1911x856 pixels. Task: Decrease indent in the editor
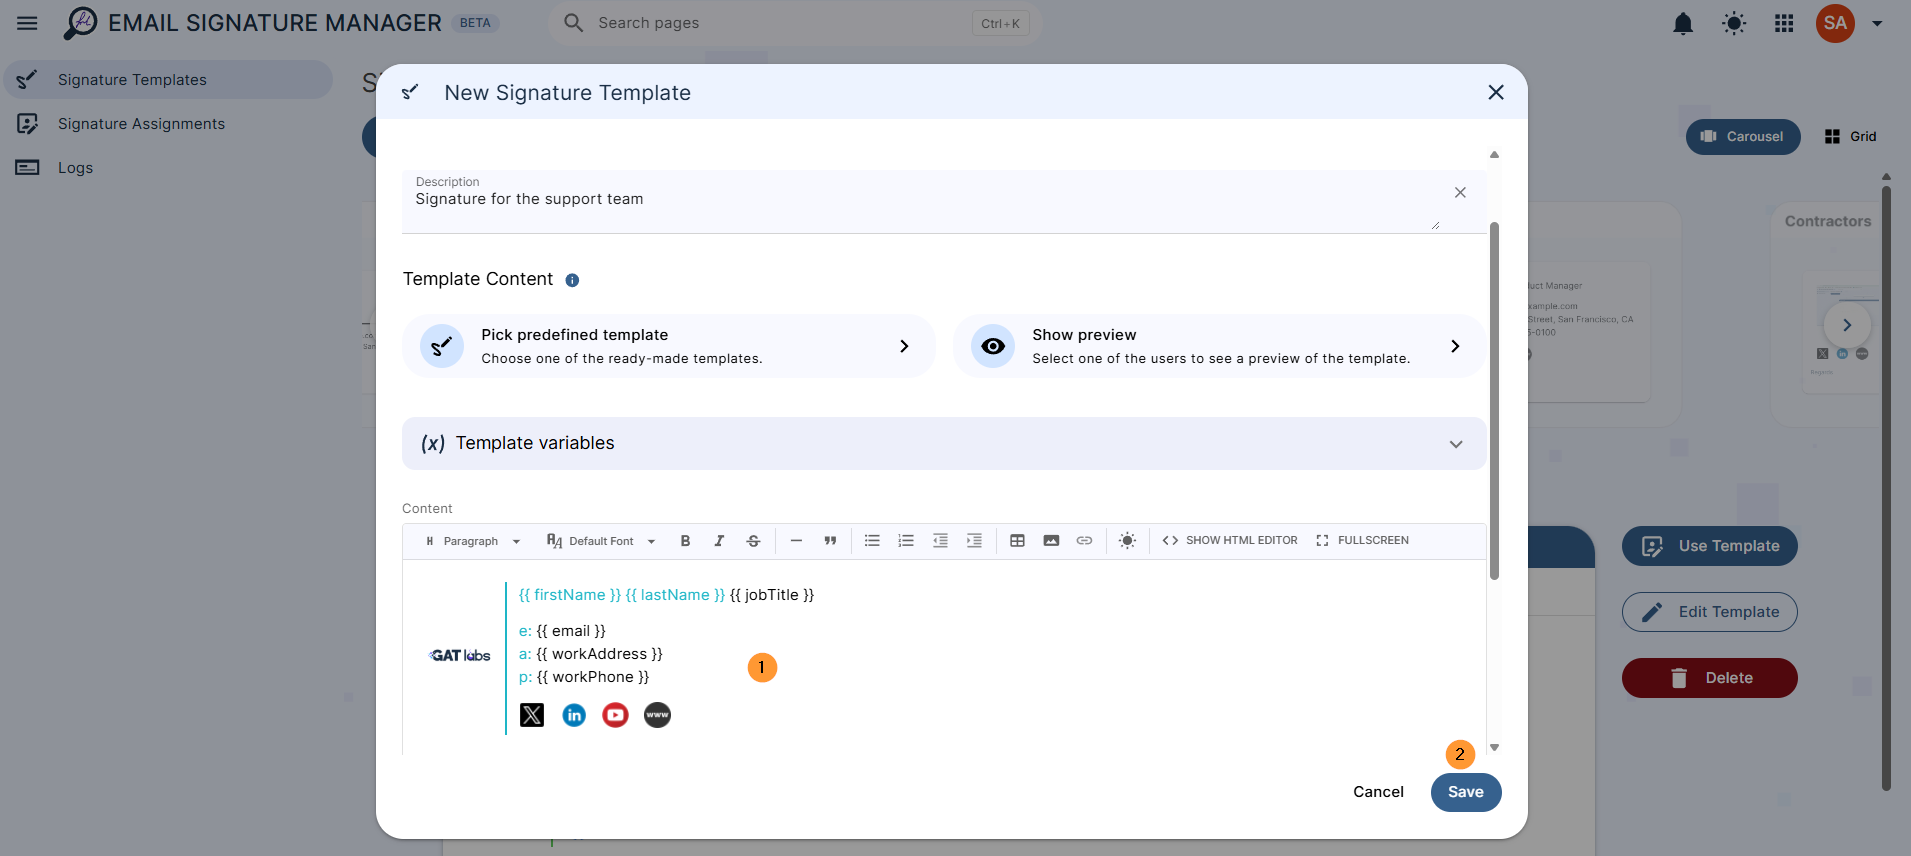pos(940,541)
